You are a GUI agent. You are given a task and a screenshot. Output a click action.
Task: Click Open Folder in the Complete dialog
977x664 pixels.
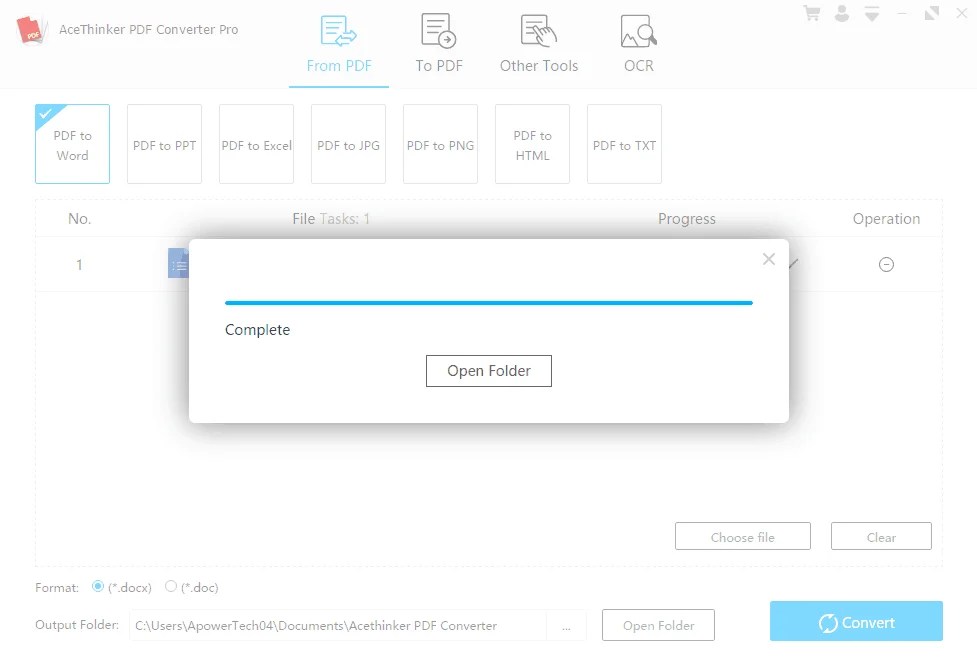(x=488, y=371)
